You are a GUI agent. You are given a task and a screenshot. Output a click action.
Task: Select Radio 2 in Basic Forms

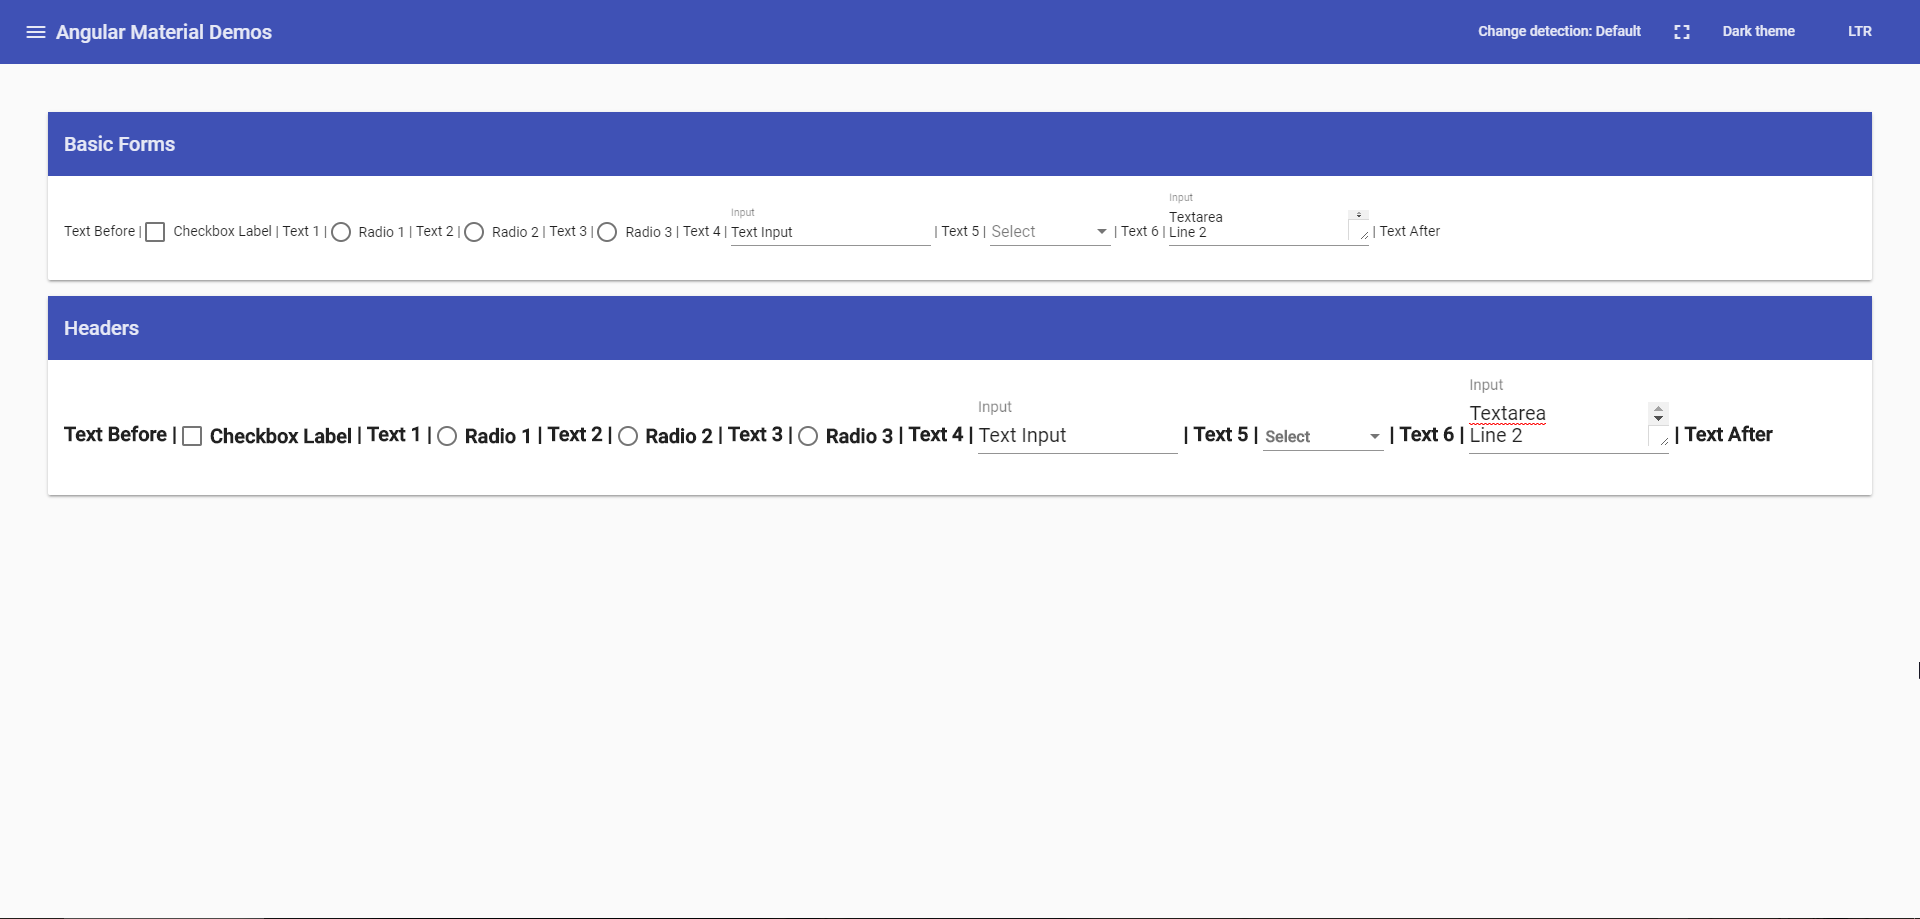474,232
